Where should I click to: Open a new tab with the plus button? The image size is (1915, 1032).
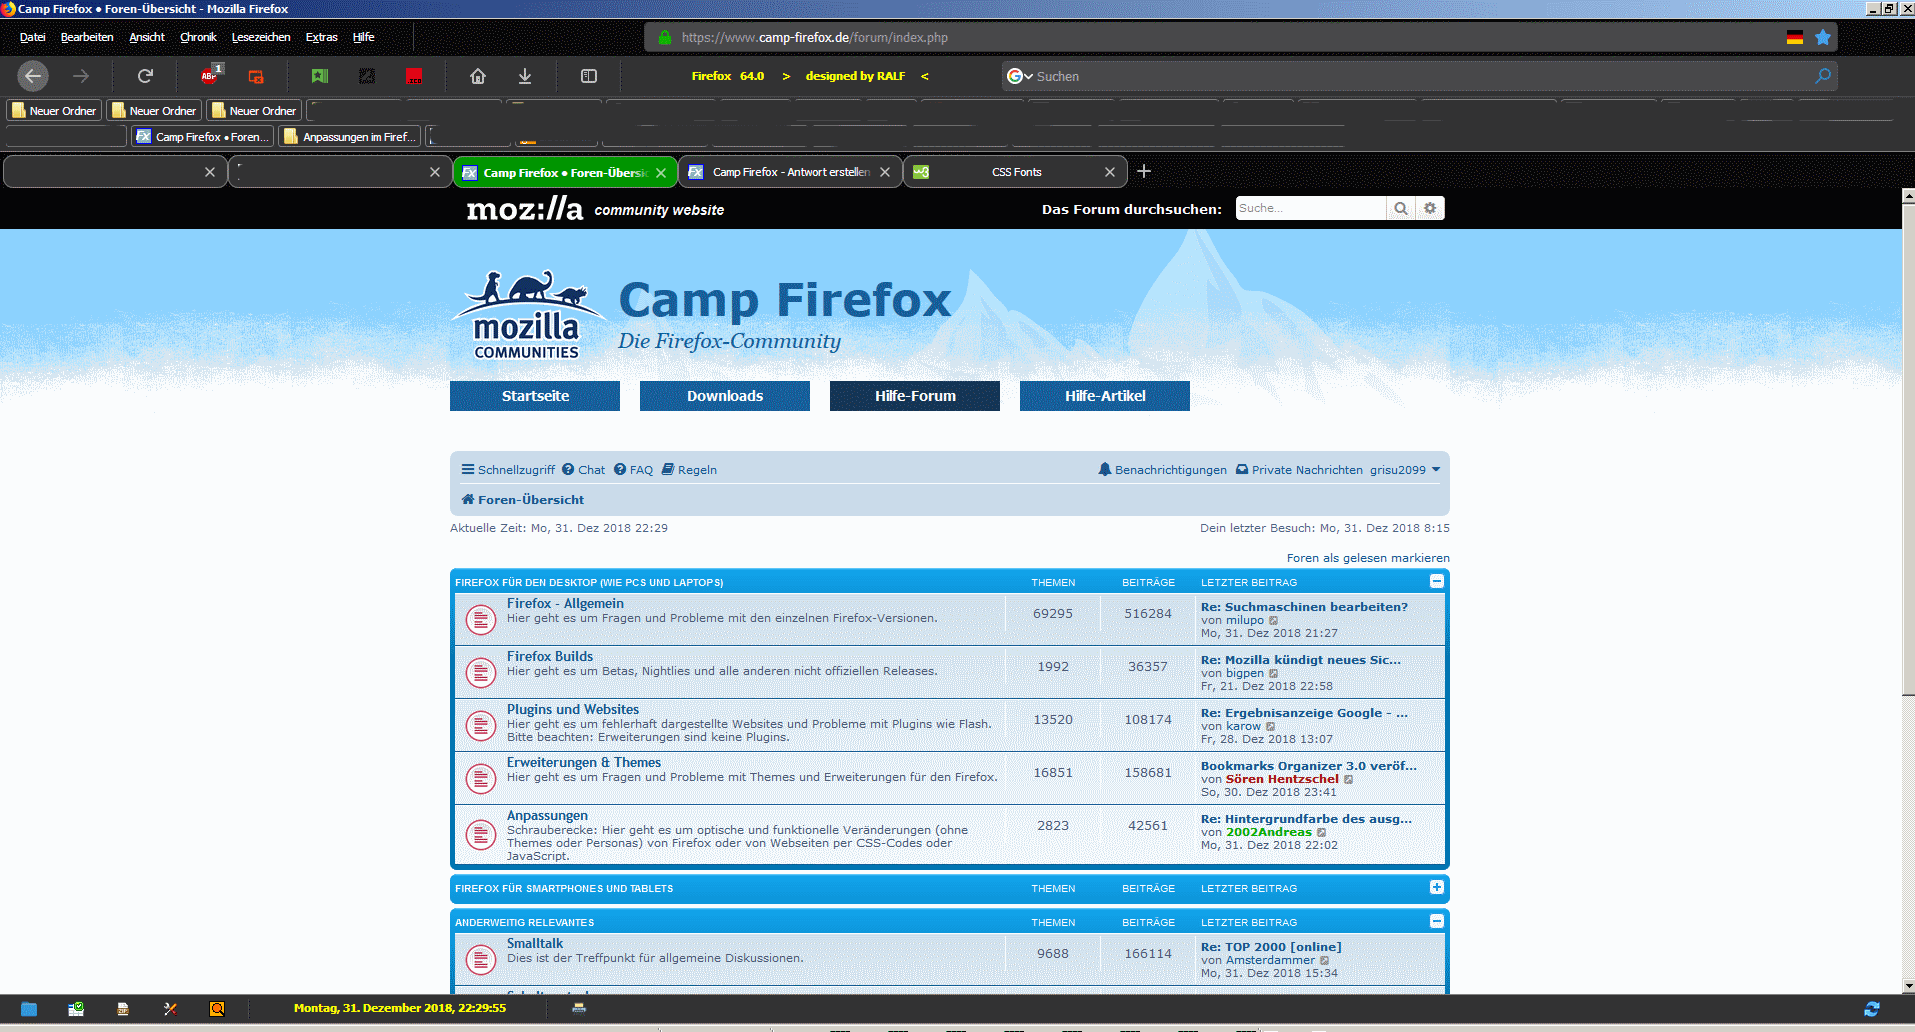tap(1144, 171)
